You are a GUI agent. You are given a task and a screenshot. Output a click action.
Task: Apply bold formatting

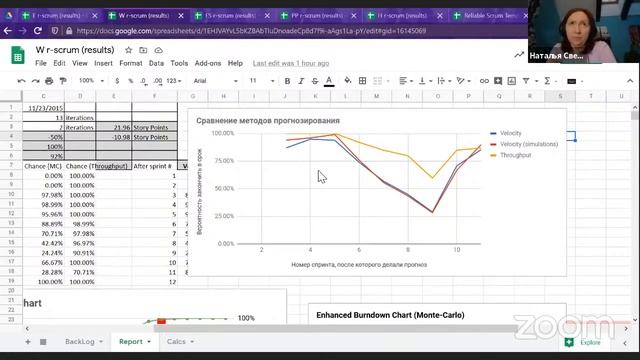[287, 81]
